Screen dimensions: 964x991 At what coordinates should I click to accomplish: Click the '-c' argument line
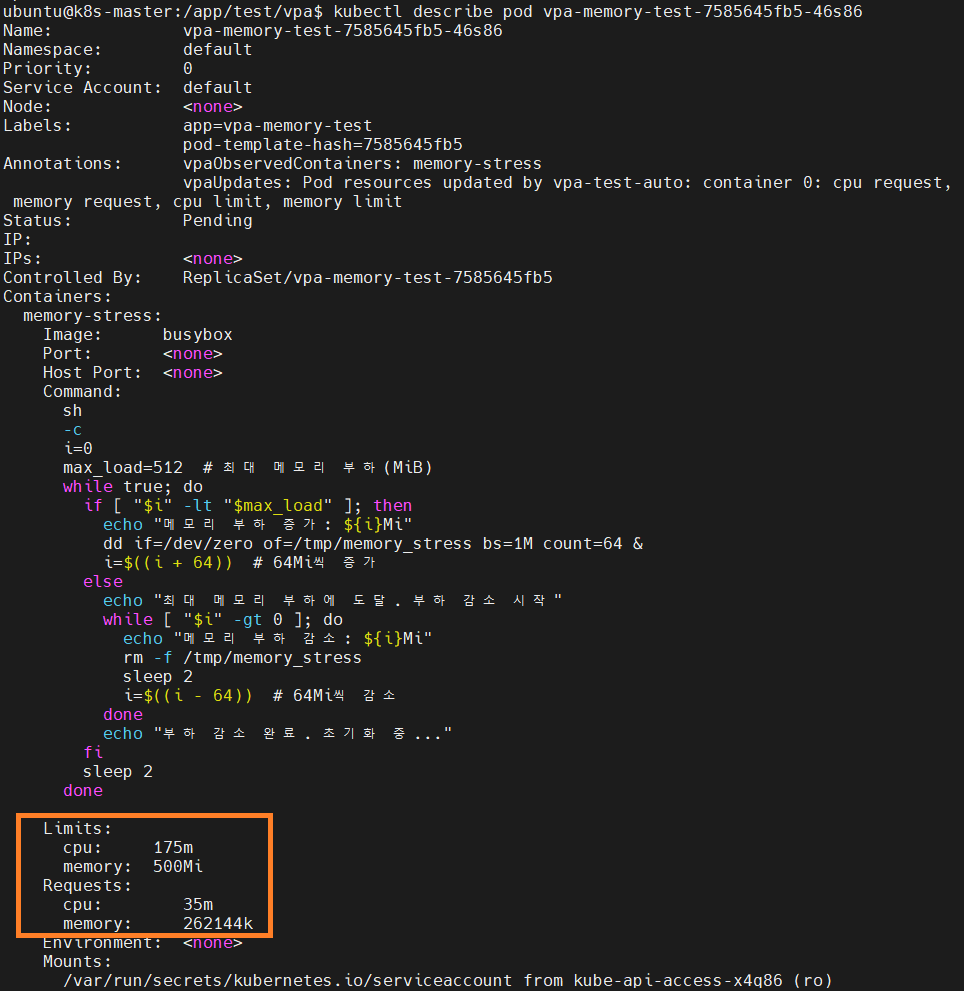(x=73, y=430)
